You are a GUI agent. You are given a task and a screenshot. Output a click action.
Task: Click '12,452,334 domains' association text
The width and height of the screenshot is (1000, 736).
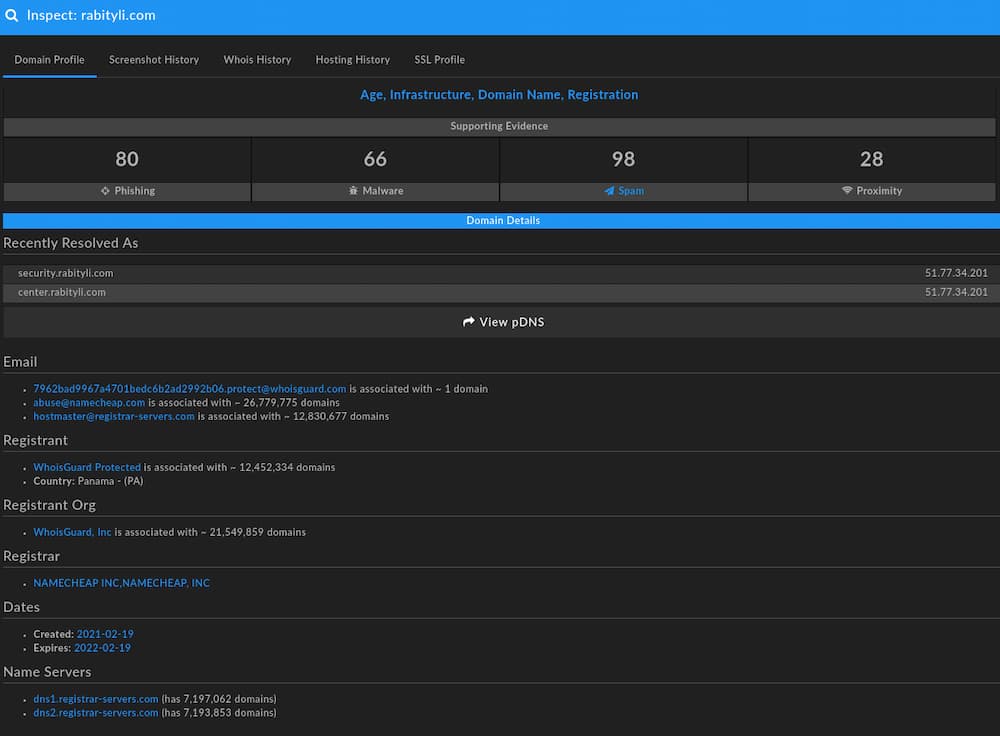(x=287, y=467)
